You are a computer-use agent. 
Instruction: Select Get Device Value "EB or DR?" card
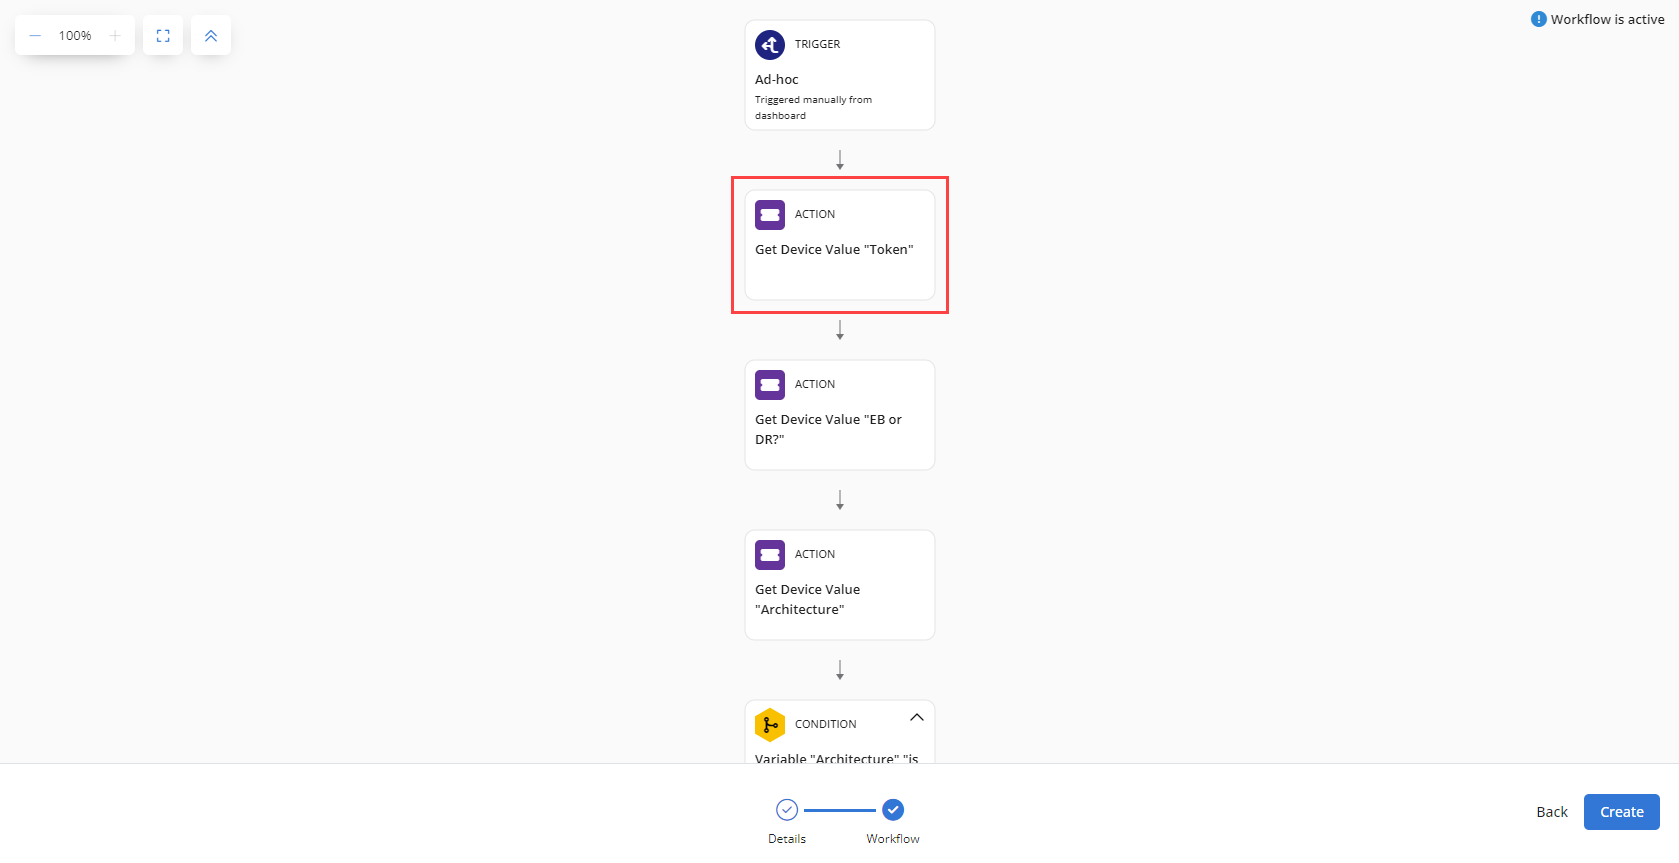point(840,415)
